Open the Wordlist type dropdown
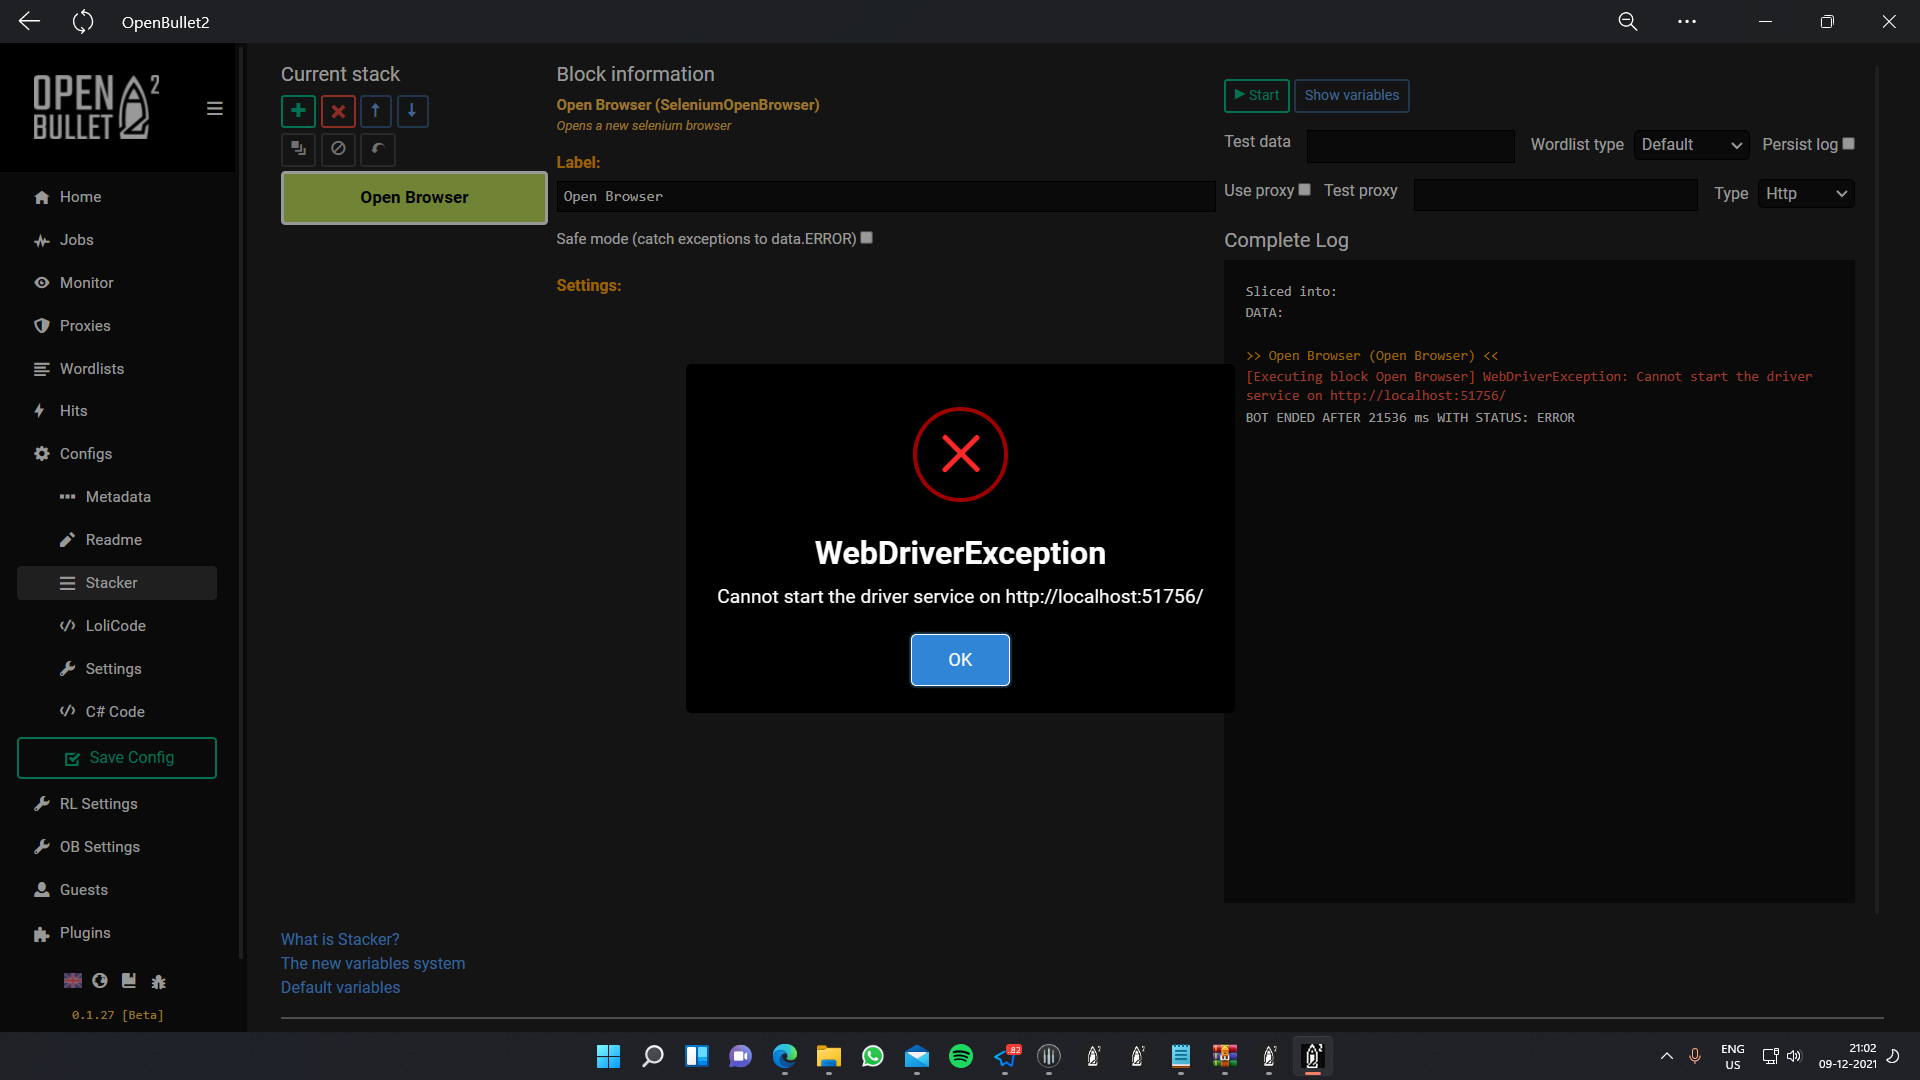Viewport: 1920px width, 1080px height. (x=1690, y=144)
